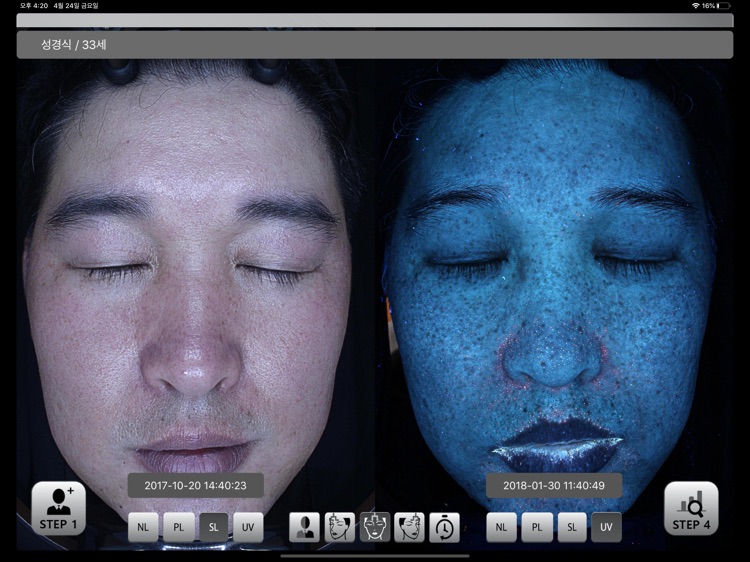Viewport: 750px width, 562px height.
Task: Select side-face view icon right of front-face icon
Action: (x=410, y=527)
